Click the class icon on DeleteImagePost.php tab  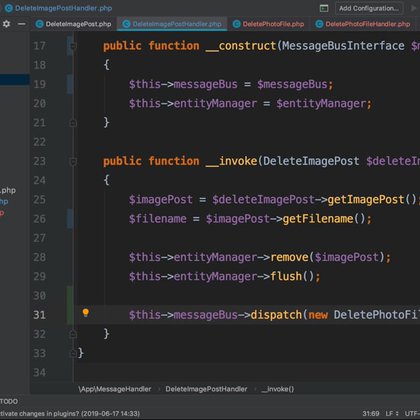[x=40, y=24]
